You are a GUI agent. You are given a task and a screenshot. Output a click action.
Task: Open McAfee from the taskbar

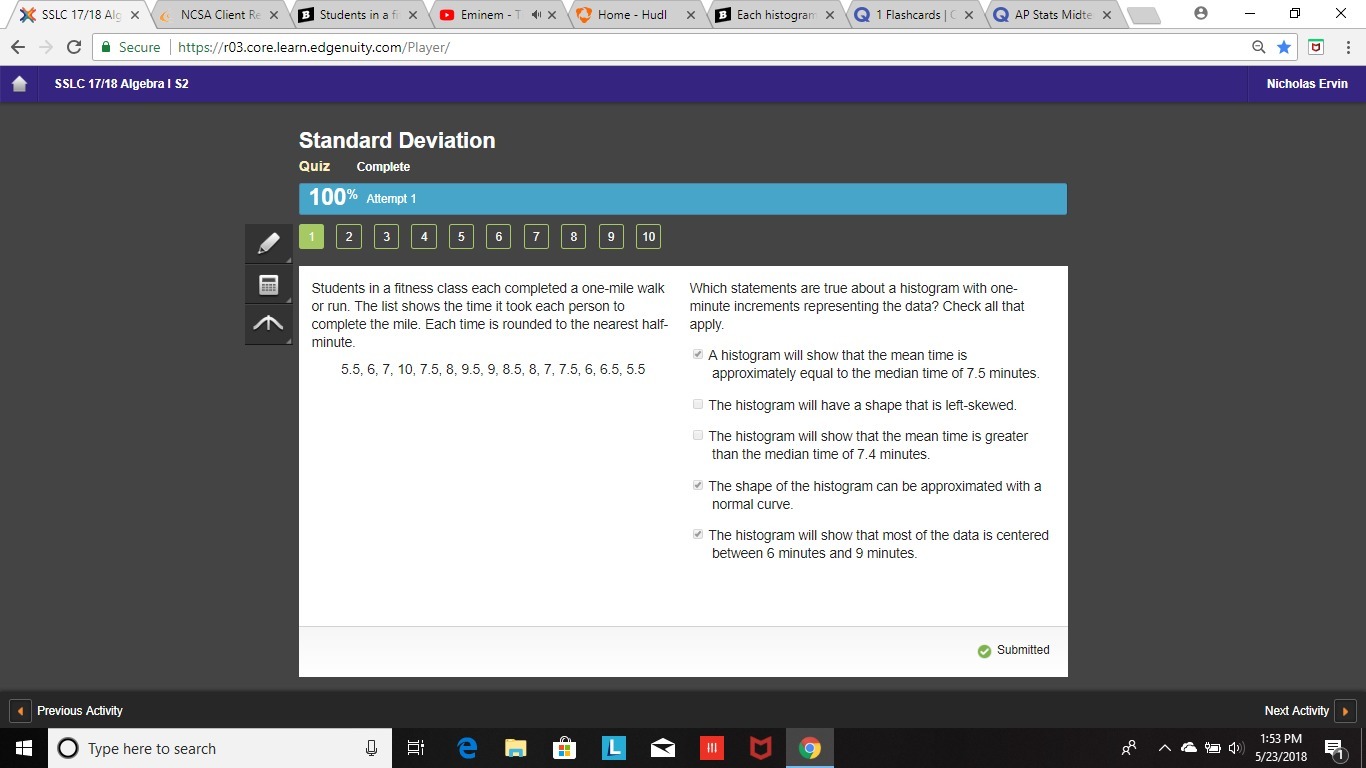tap(761, 748)
